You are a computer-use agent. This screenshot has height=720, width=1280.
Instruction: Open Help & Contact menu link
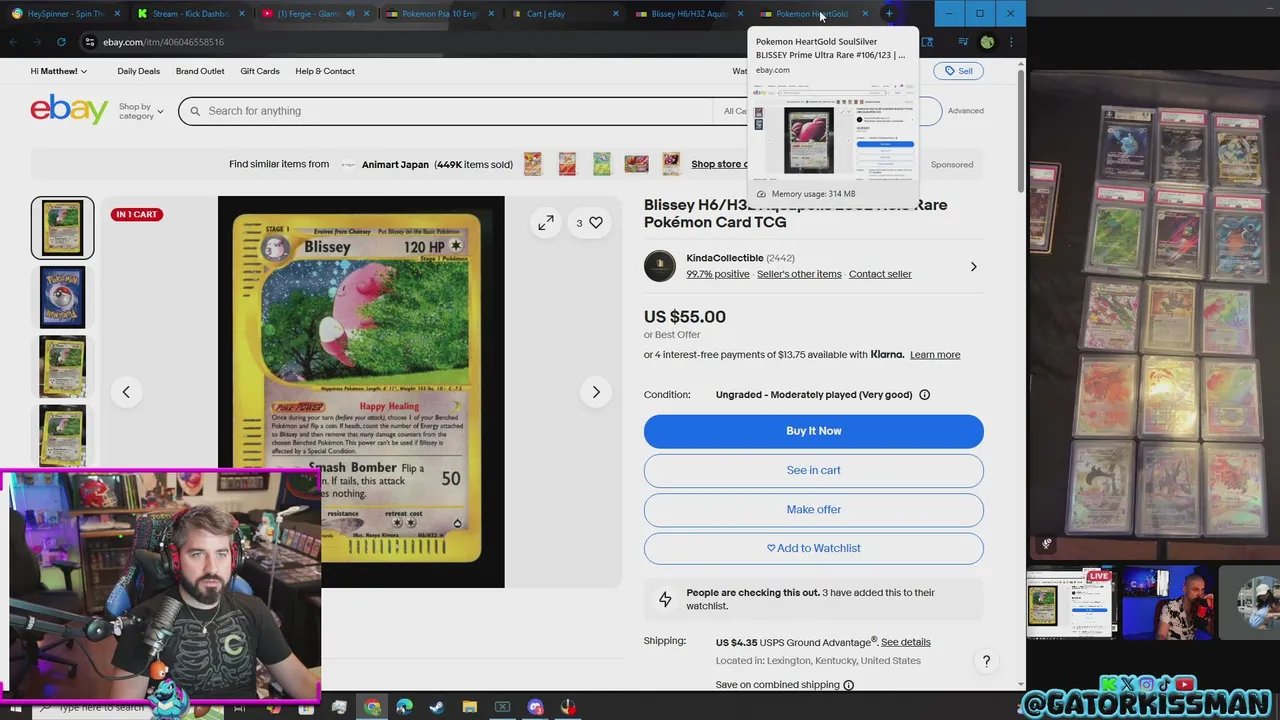(325, 71)
